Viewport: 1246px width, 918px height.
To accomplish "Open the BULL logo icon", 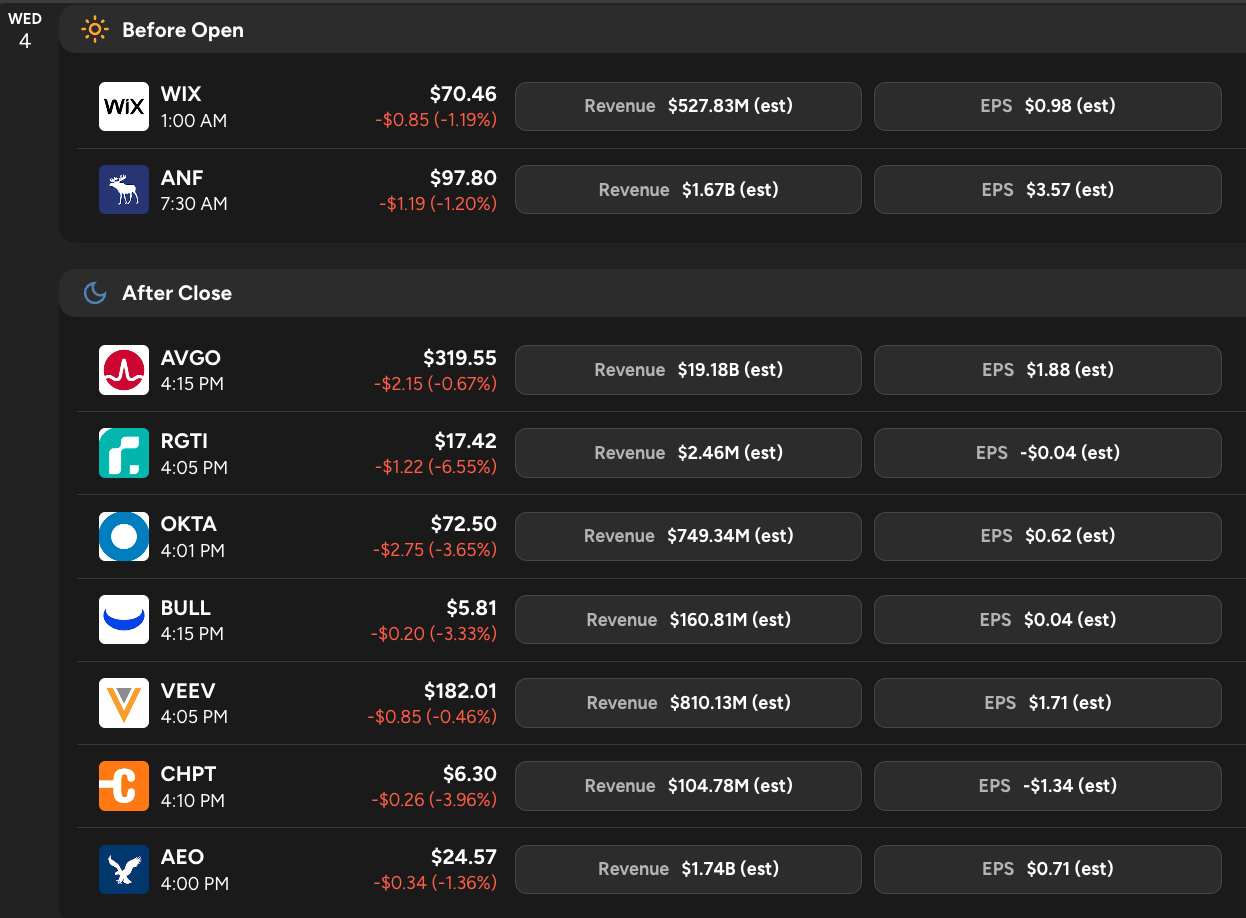I will point(124,620).
